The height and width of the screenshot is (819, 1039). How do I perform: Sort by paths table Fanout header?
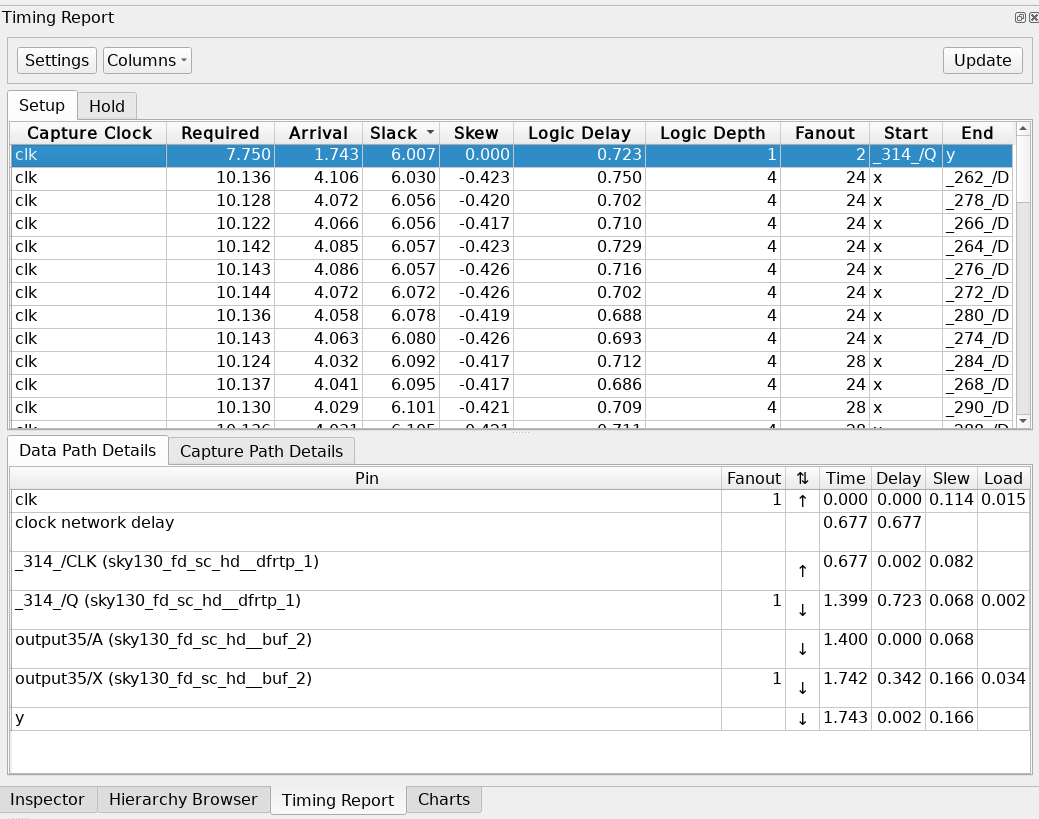pyautogui.click(x=825, y=133)
